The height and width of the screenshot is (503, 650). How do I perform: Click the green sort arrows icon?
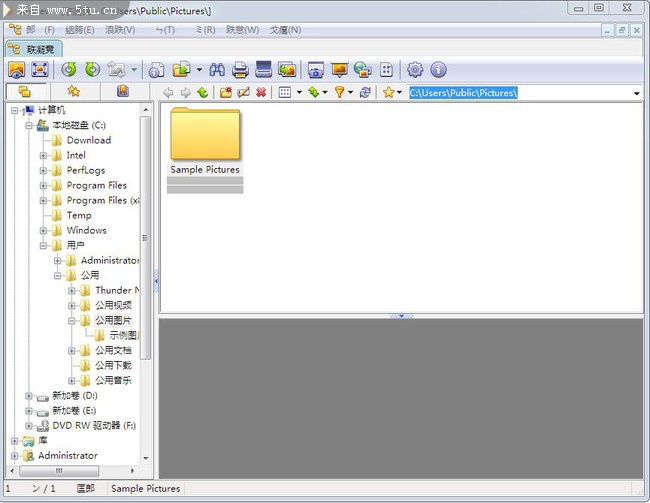pos(314,92)
